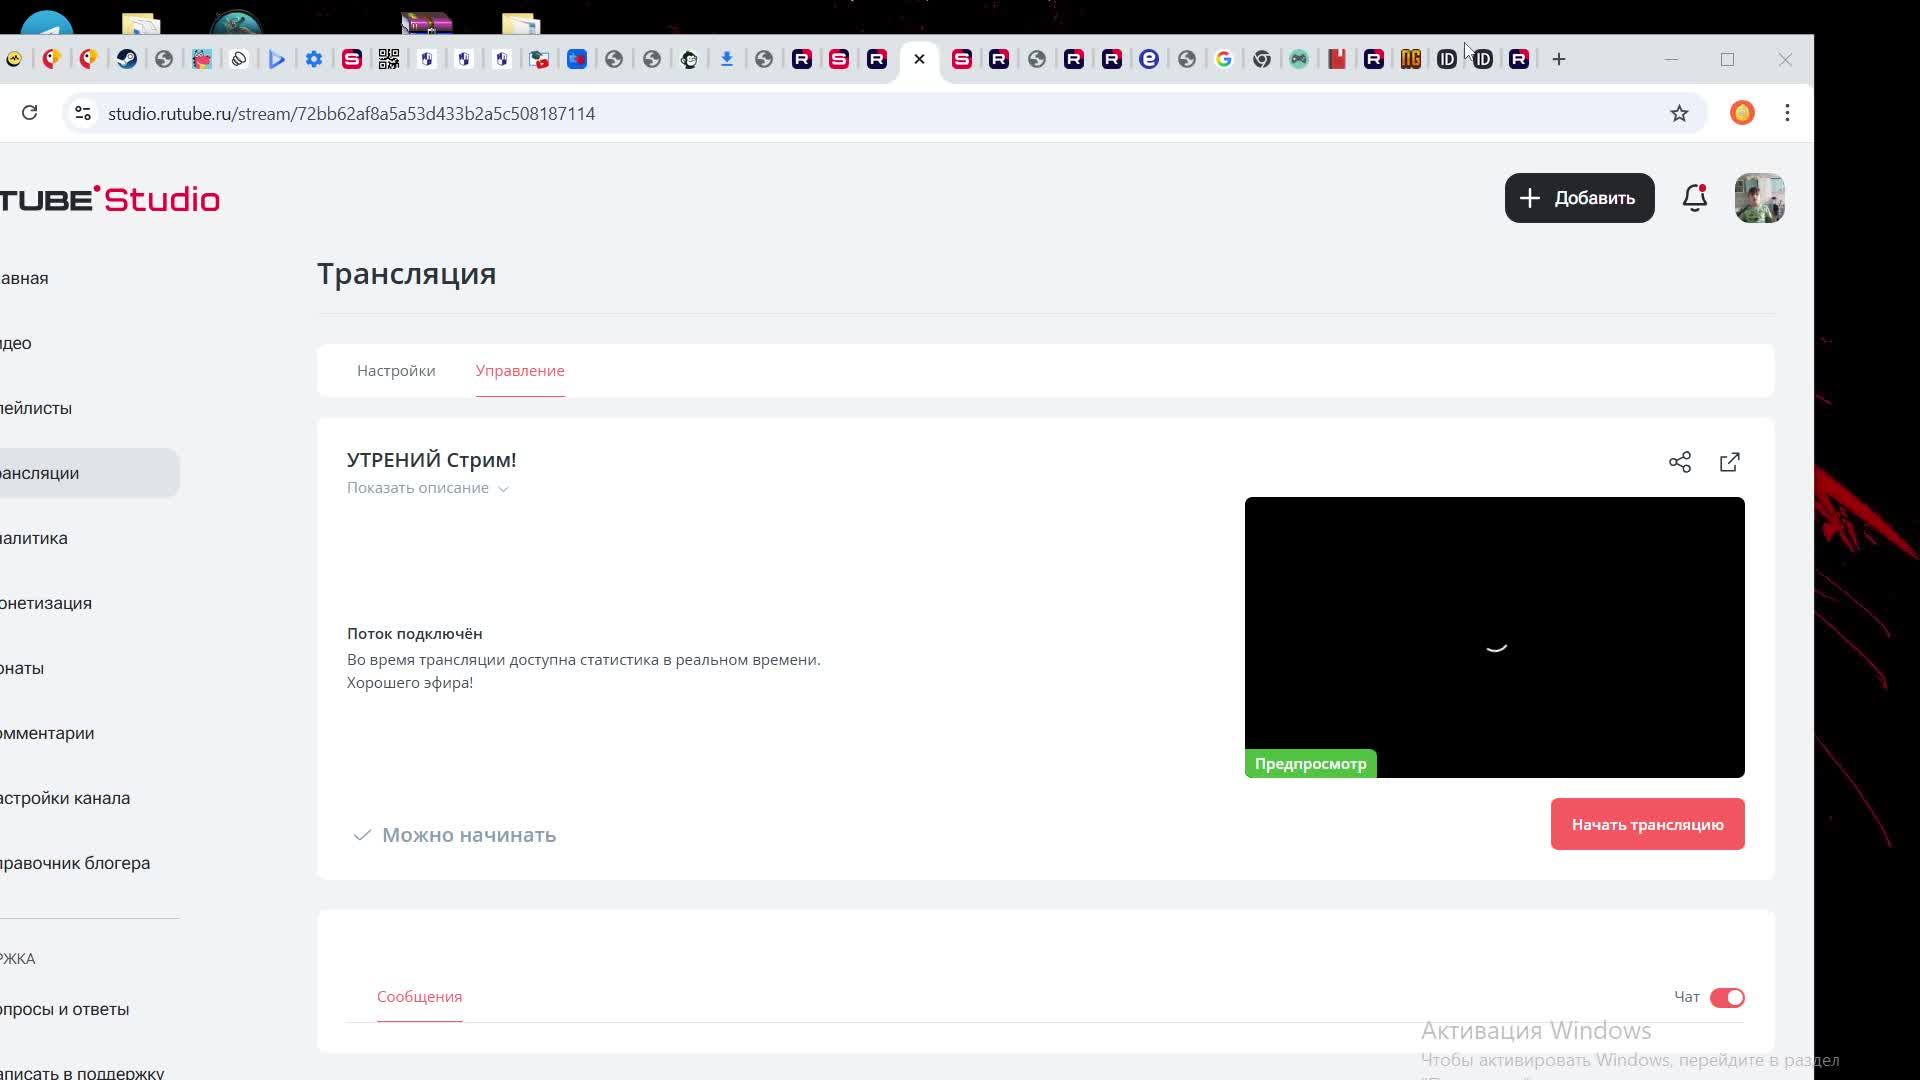Bookmark this page with the star icon

pyautogui.click(x=1679, y=113)
